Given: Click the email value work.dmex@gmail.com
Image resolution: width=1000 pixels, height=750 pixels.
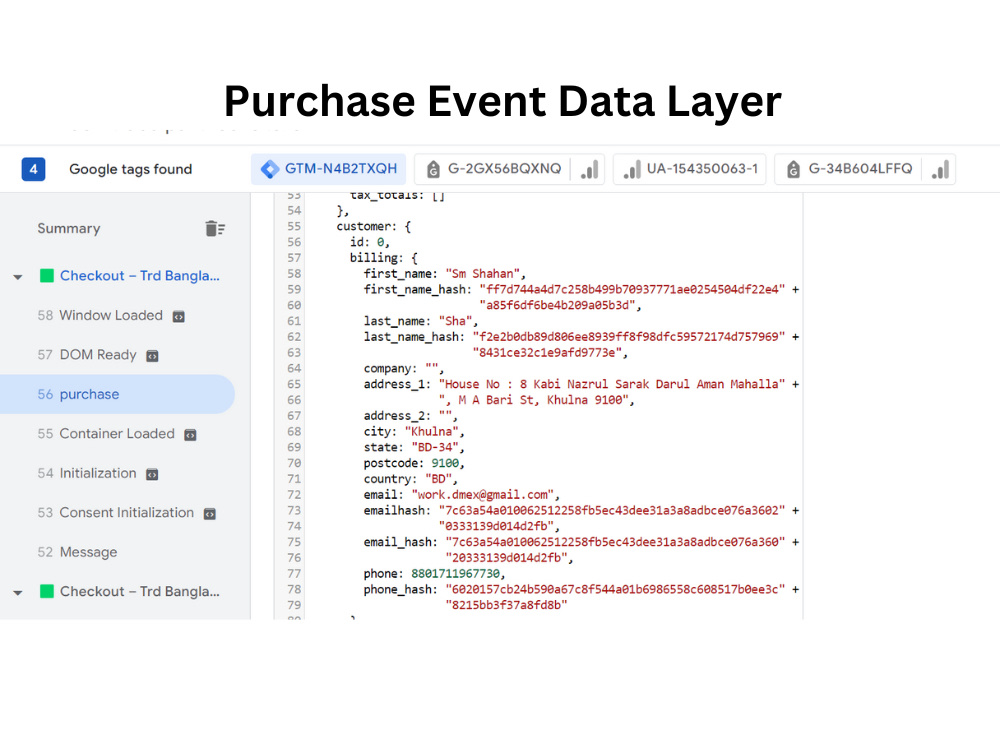Looking at the screenshot, I should point(483,494).
